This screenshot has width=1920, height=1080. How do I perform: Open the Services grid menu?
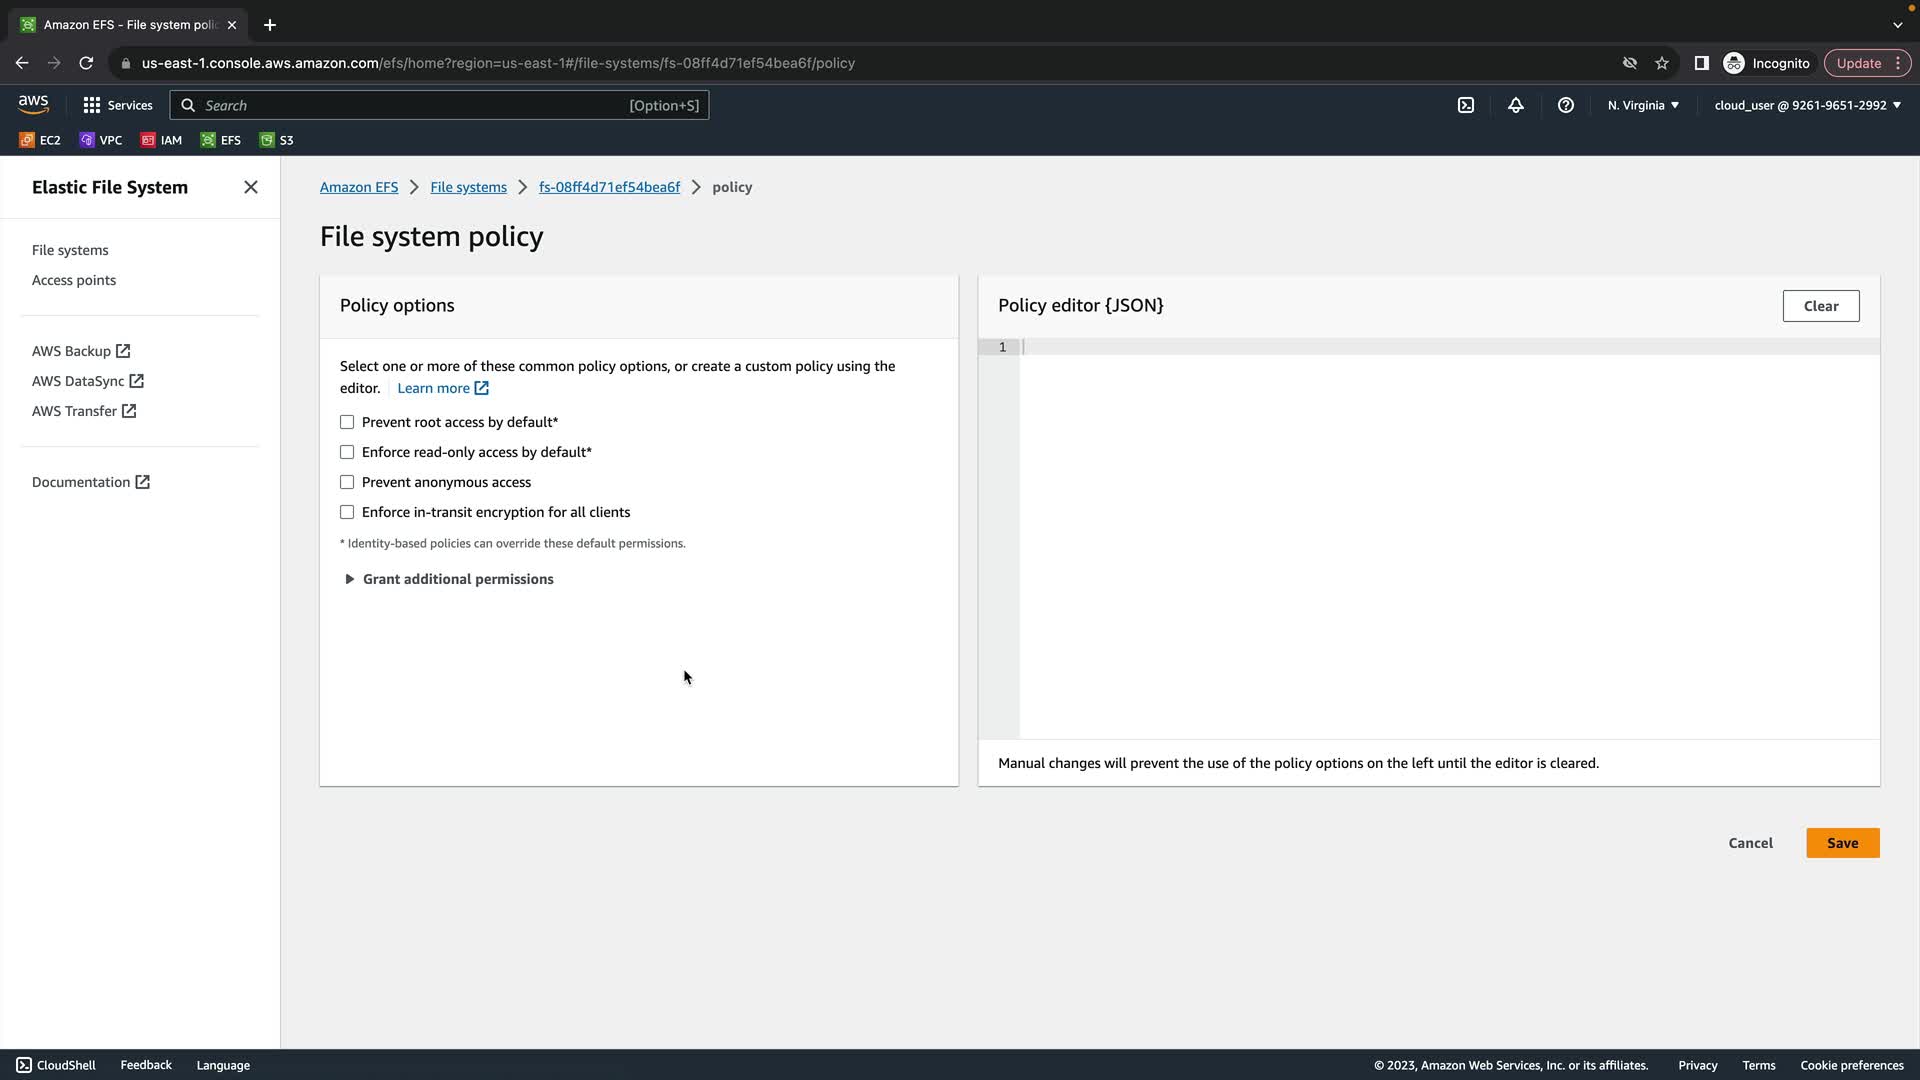coord(117,105)
